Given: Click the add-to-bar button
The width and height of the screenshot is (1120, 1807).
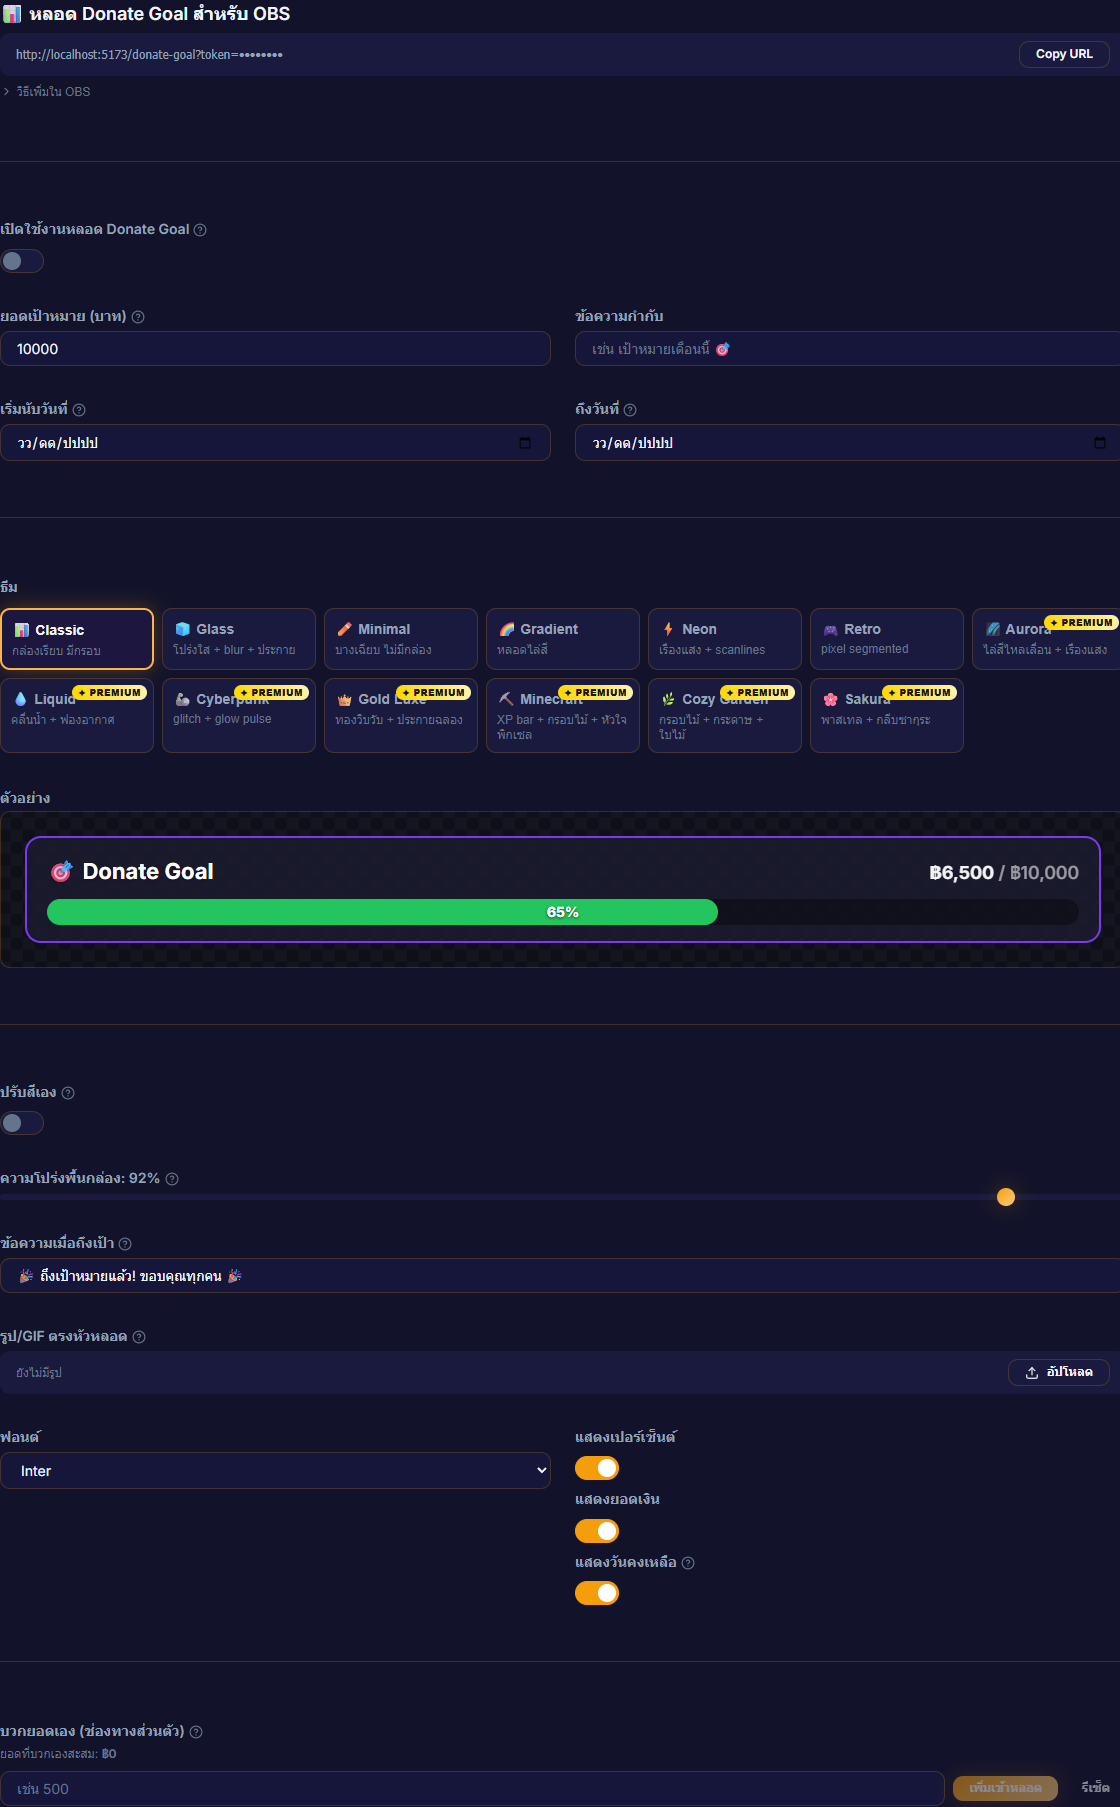Looking at the screenshot, I should (x=1005, y=1788).
